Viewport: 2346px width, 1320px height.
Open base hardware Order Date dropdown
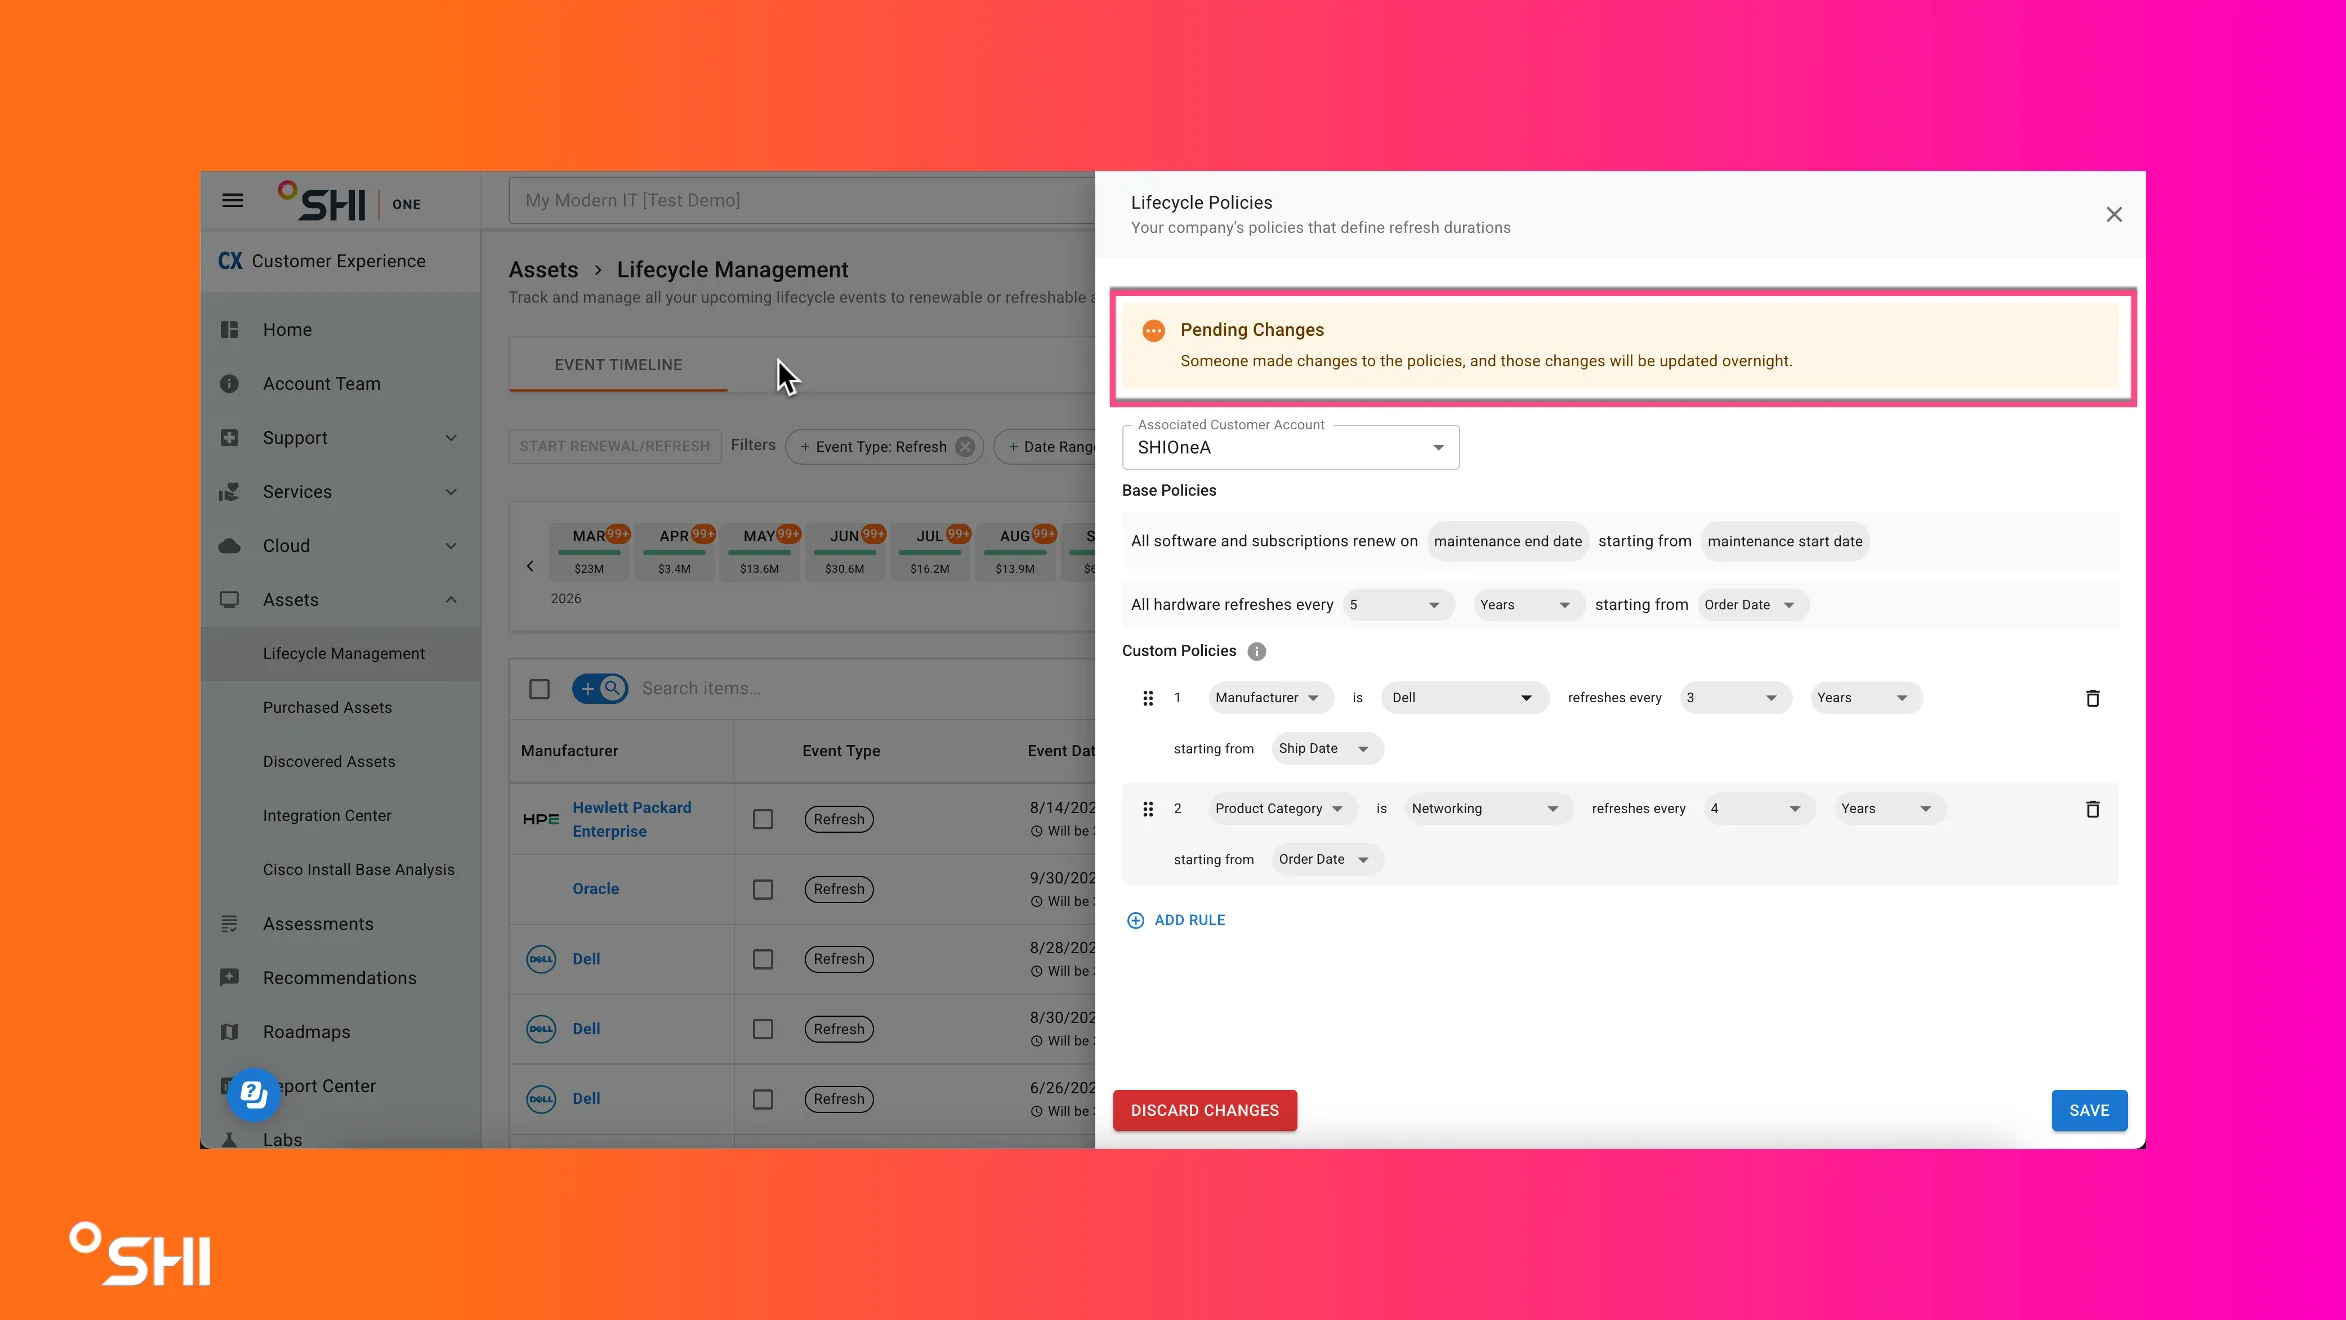tap(1752, 605)
